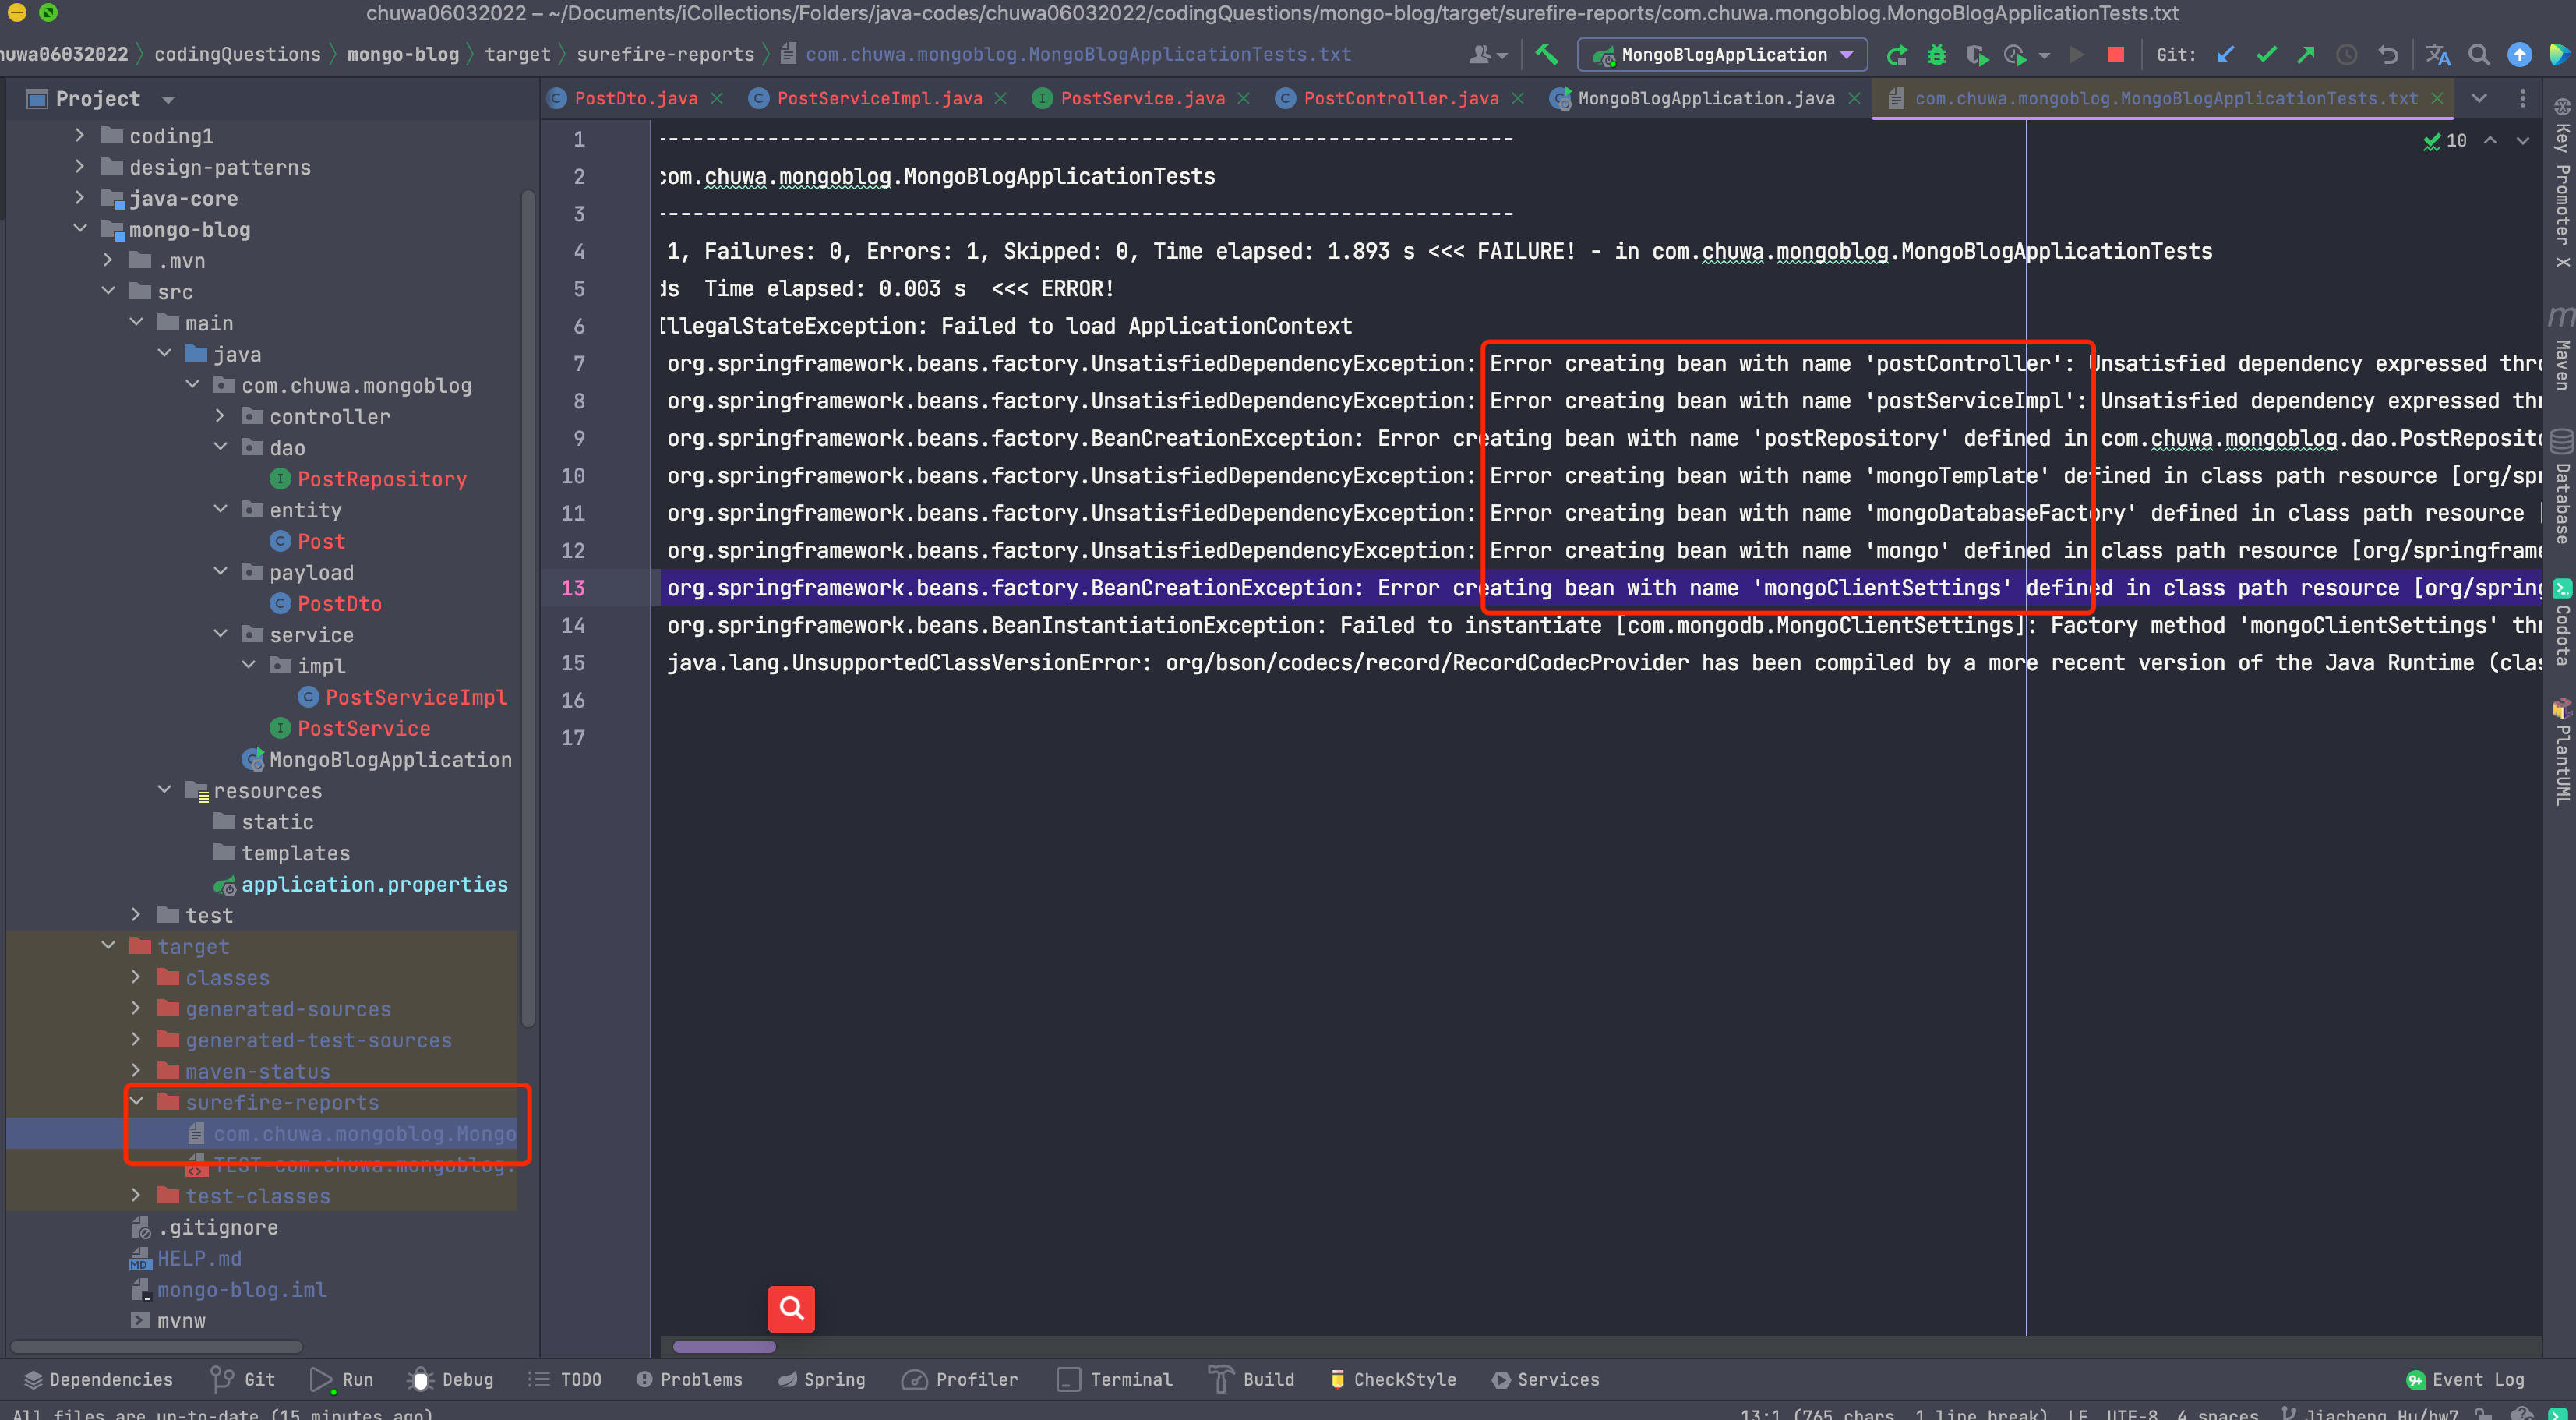
Task: Click the Git update project arrow icon
Action: 2225,55
